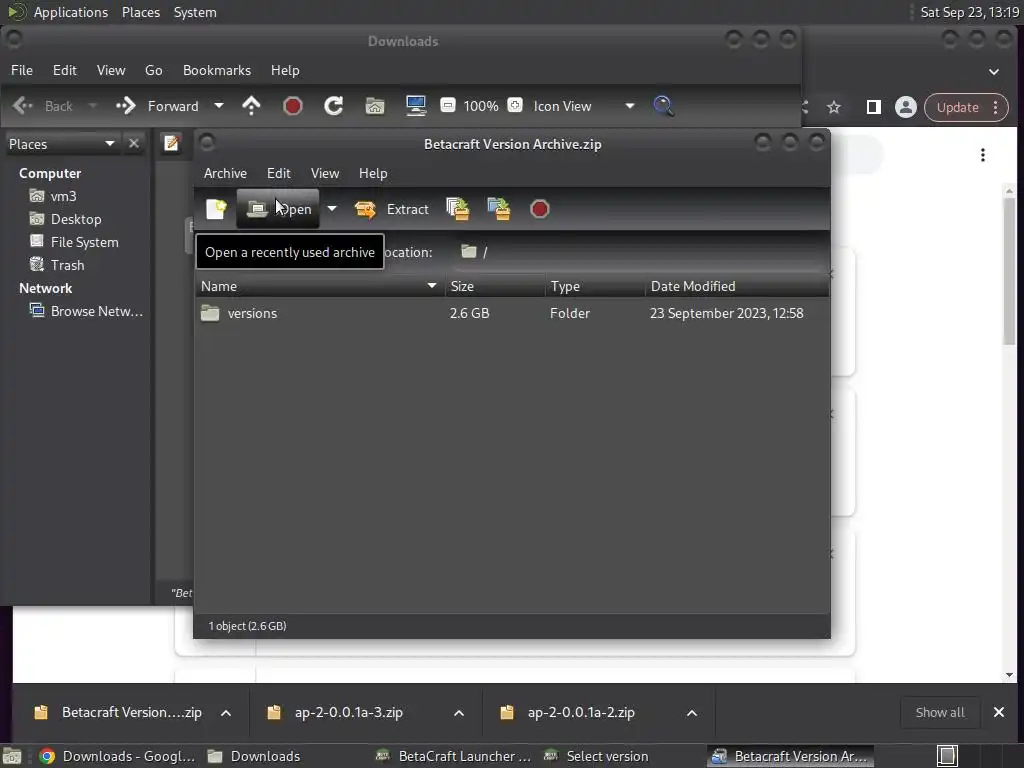Switch to Downloads - Google Chrome taskbar item
The height and width of the screenshot is (768, 1024).
coord(117,756)
